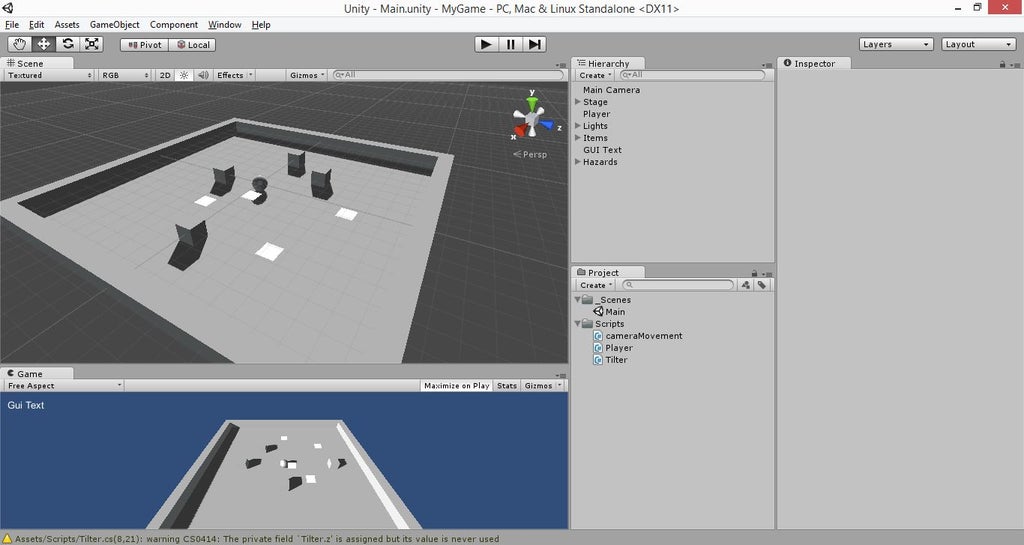Click the Scene view search field
The image size is (1024, 545).
coord(447,75)
